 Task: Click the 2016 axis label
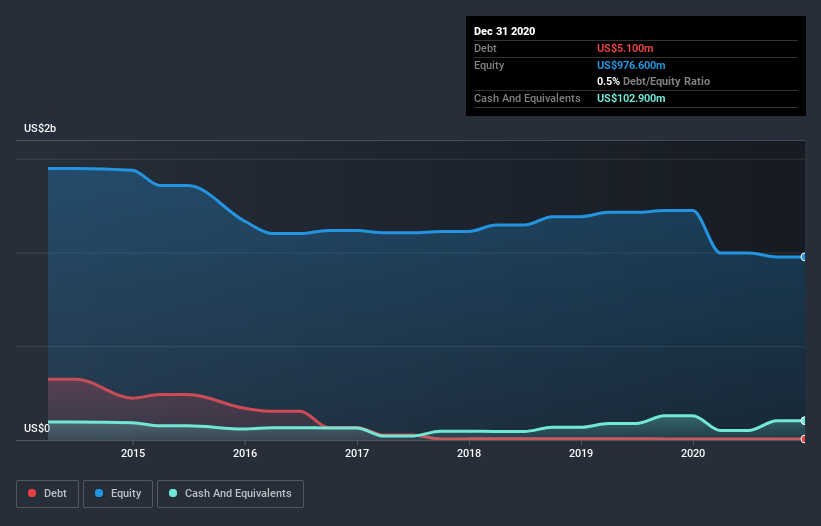pos(245,453)
